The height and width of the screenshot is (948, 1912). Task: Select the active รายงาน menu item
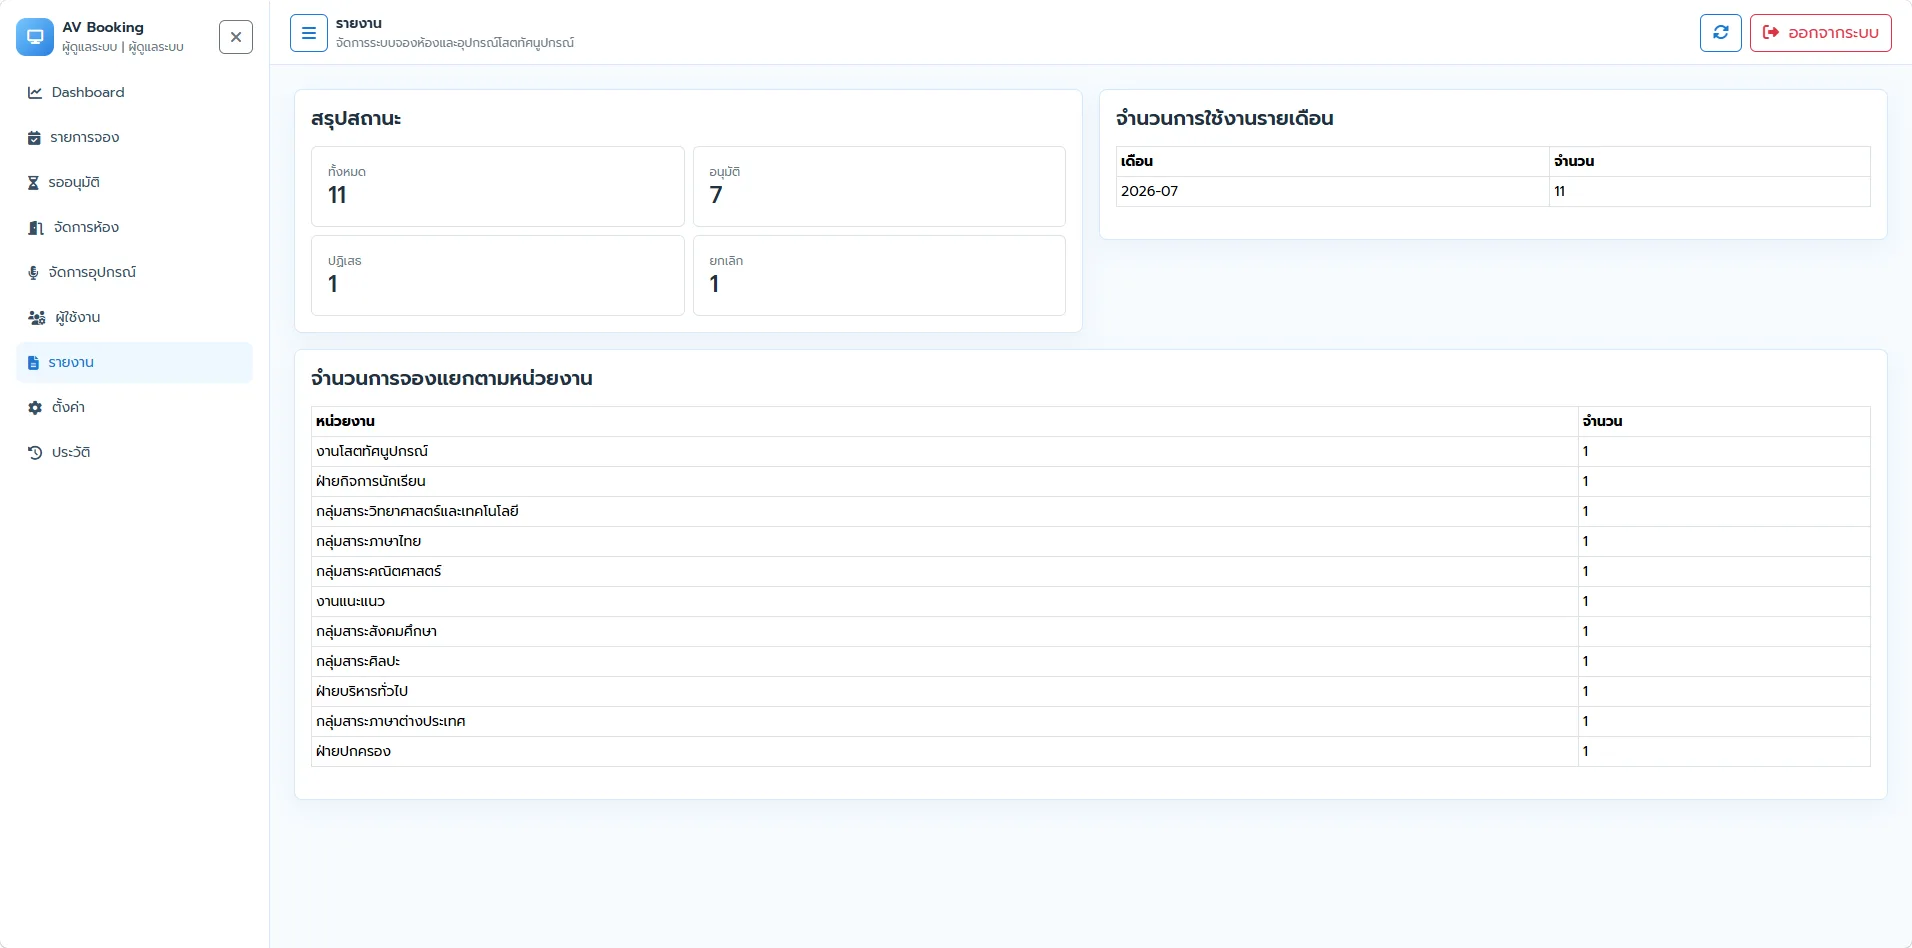pyautogui.click(x=134, y=362)
